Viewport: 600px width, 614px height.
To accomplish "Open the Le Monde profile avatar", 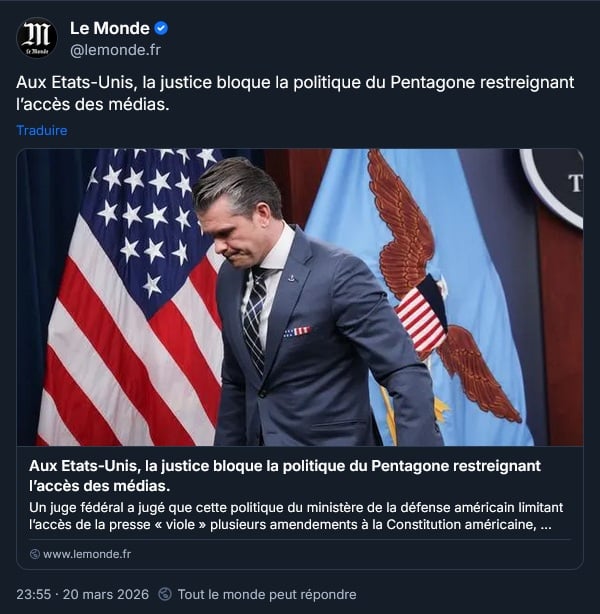I will pos(36,38).
